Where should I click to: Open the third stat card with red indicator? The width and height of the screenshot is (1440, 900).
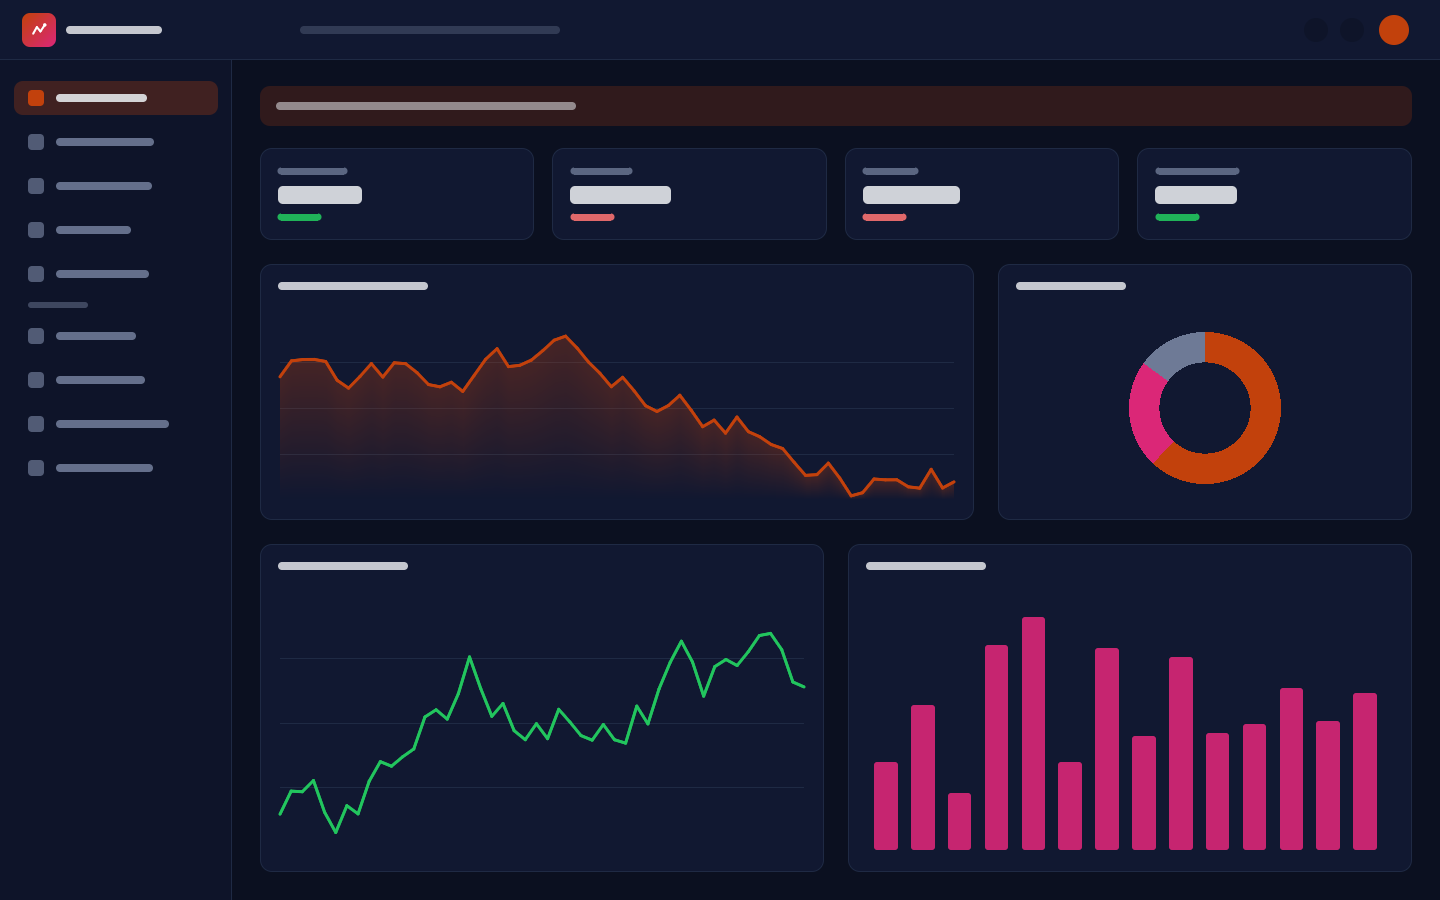tap(982, 194)
